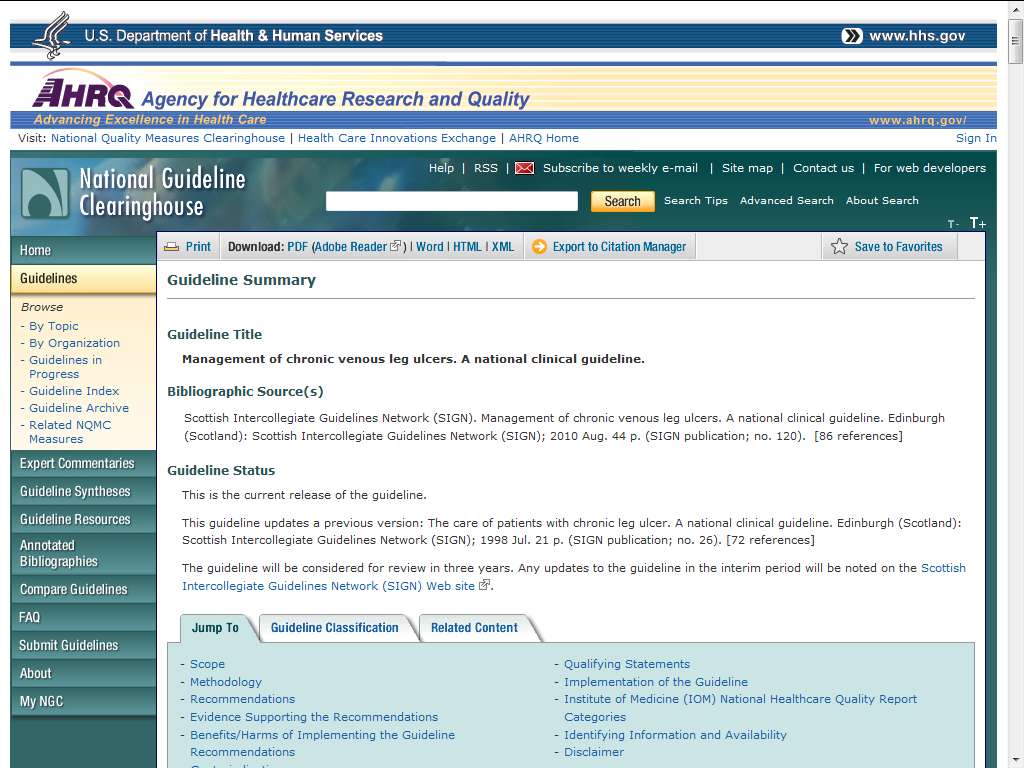The width and height of the screenshot is (1024, 768).
Task: Download the guideline as Word
Action: coord(430,247)
